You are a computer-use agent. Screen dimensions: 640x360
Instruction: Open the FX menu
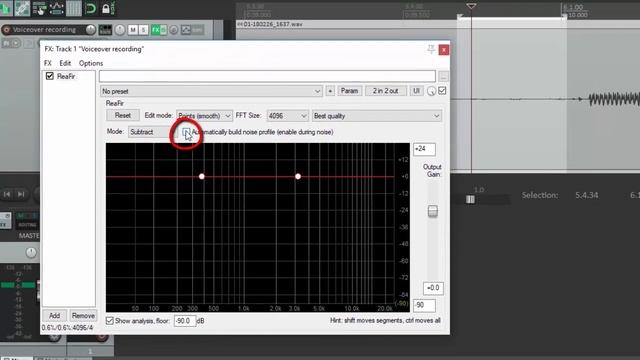[48, 63]
